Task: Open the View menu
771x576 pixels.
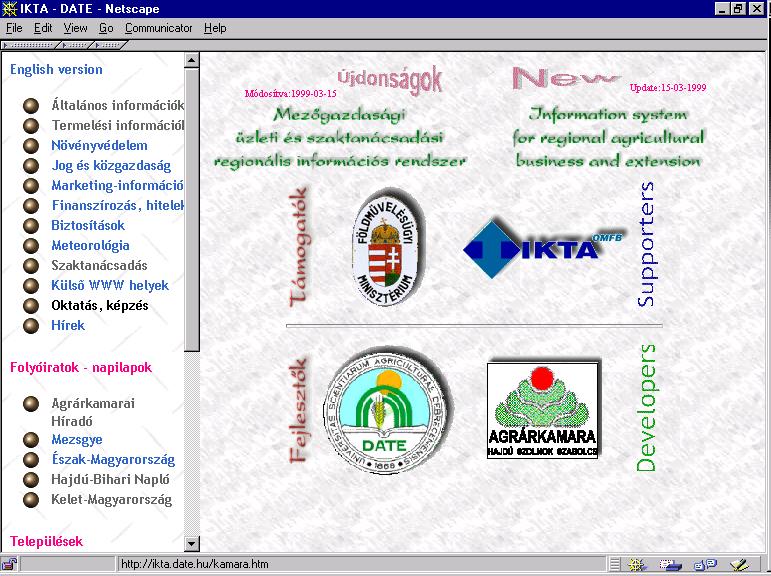Action: click(75, 28)
